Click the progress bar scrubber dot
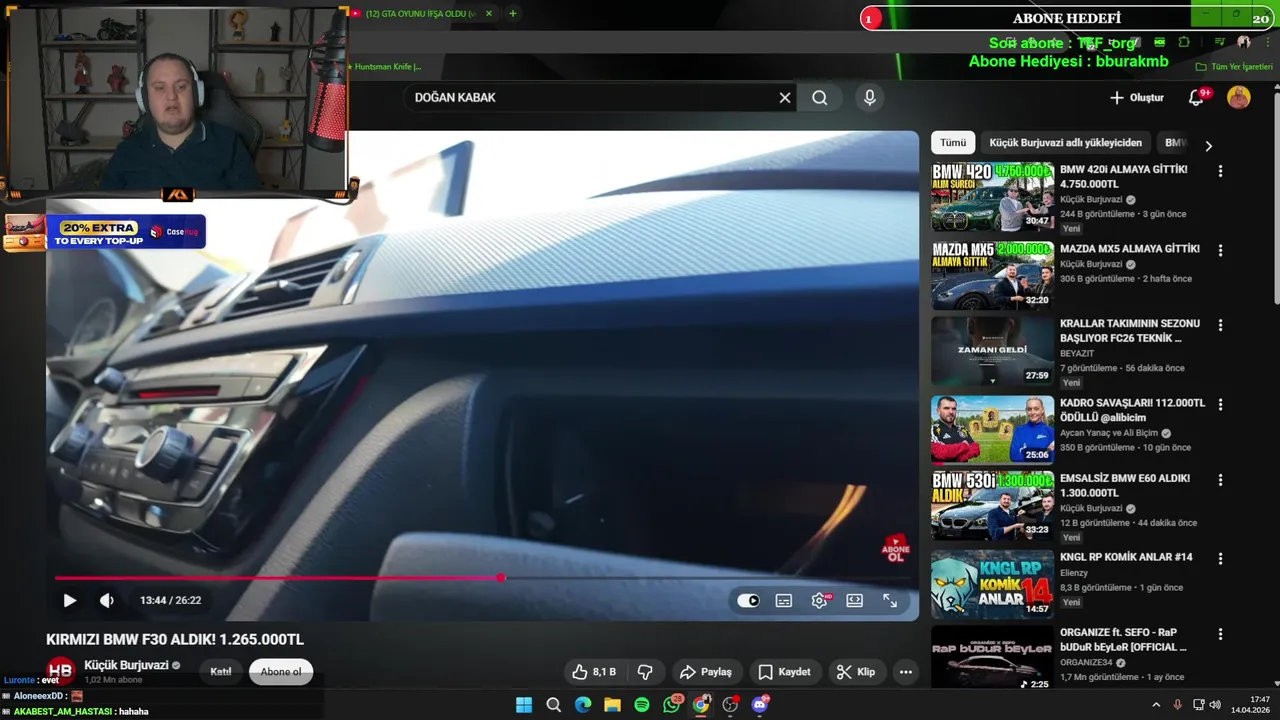 point(501,578)
